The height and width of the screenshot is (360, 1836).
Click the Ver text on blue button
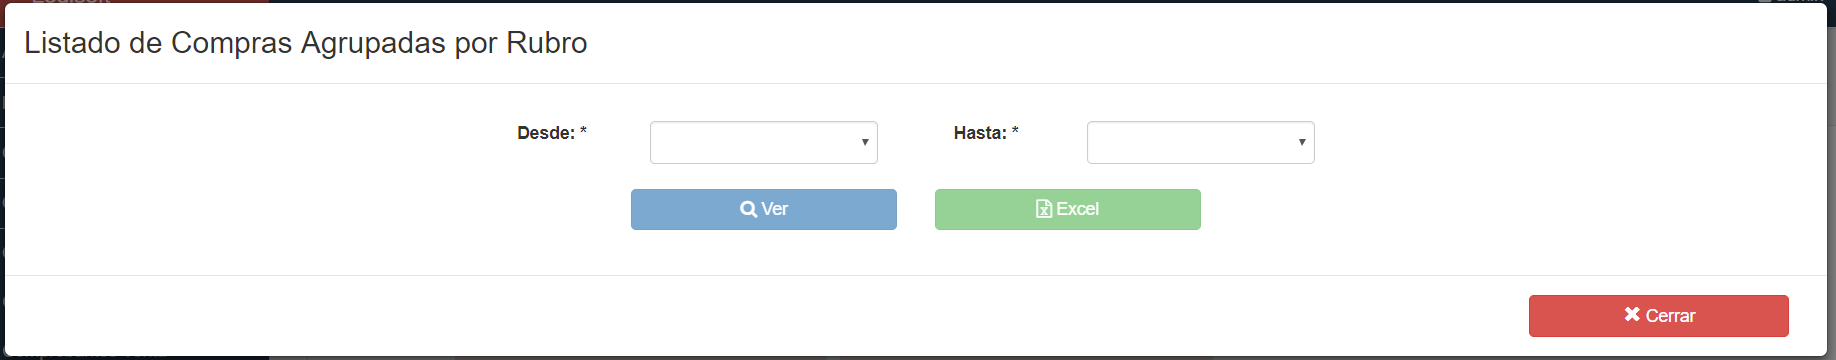click(x=775, y=209)
